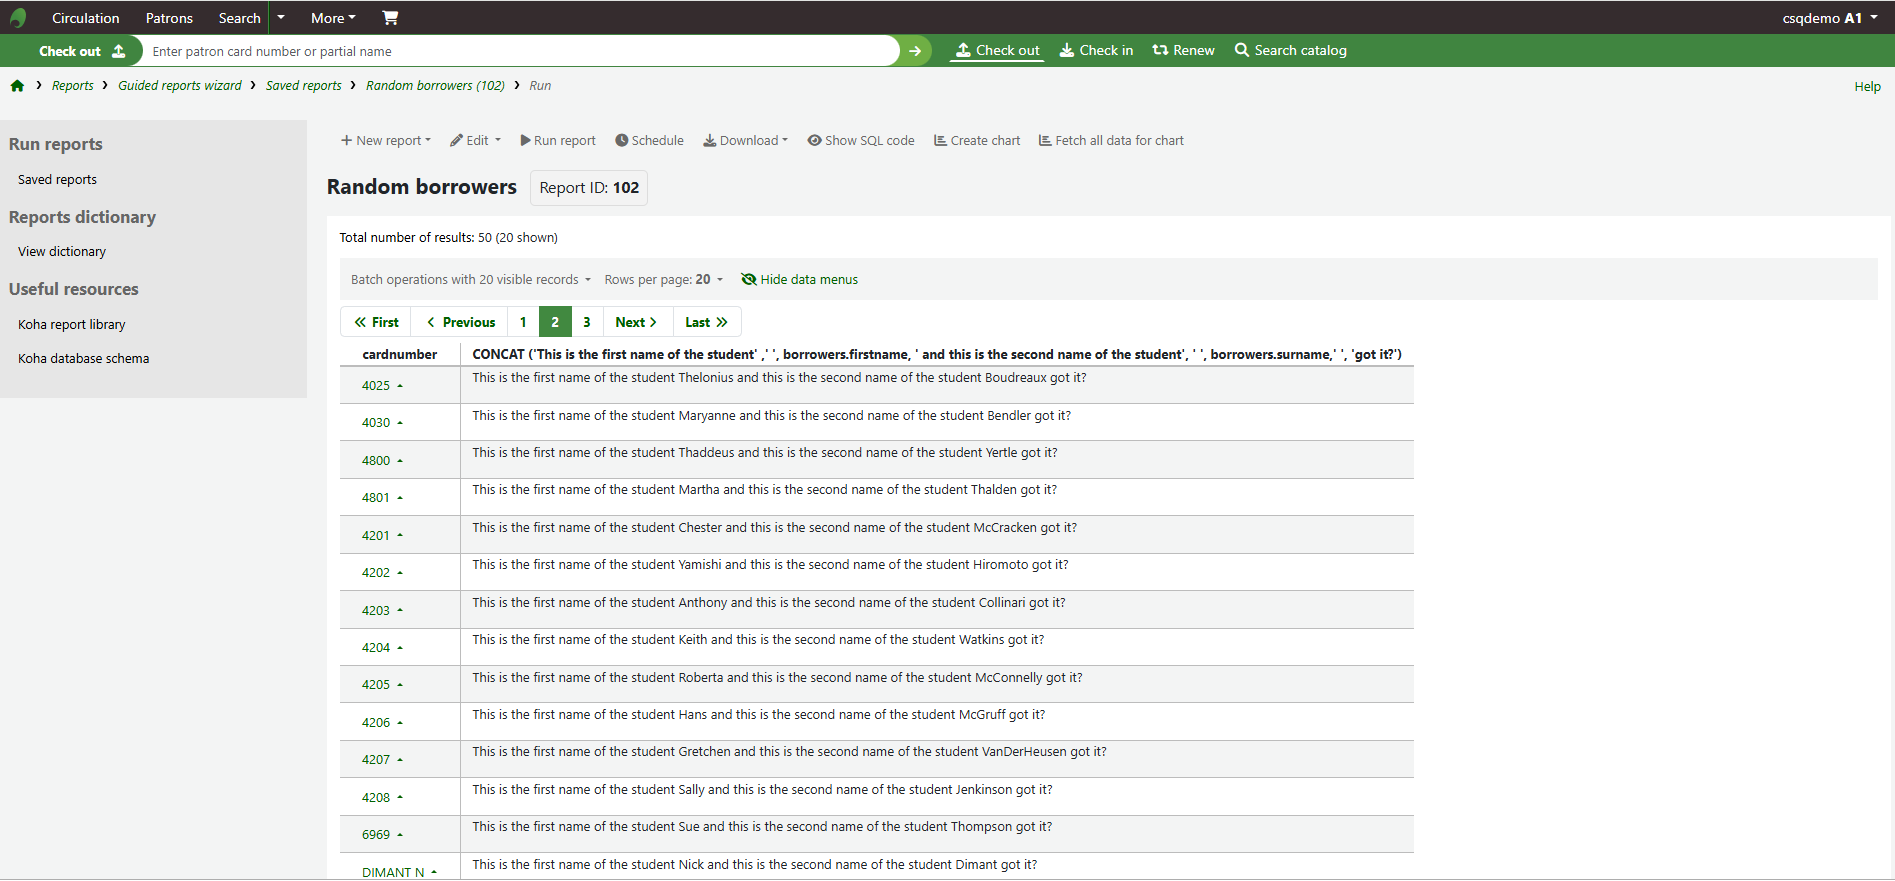
Task: Open the Circulation menu
Action: tap(85, 18)
